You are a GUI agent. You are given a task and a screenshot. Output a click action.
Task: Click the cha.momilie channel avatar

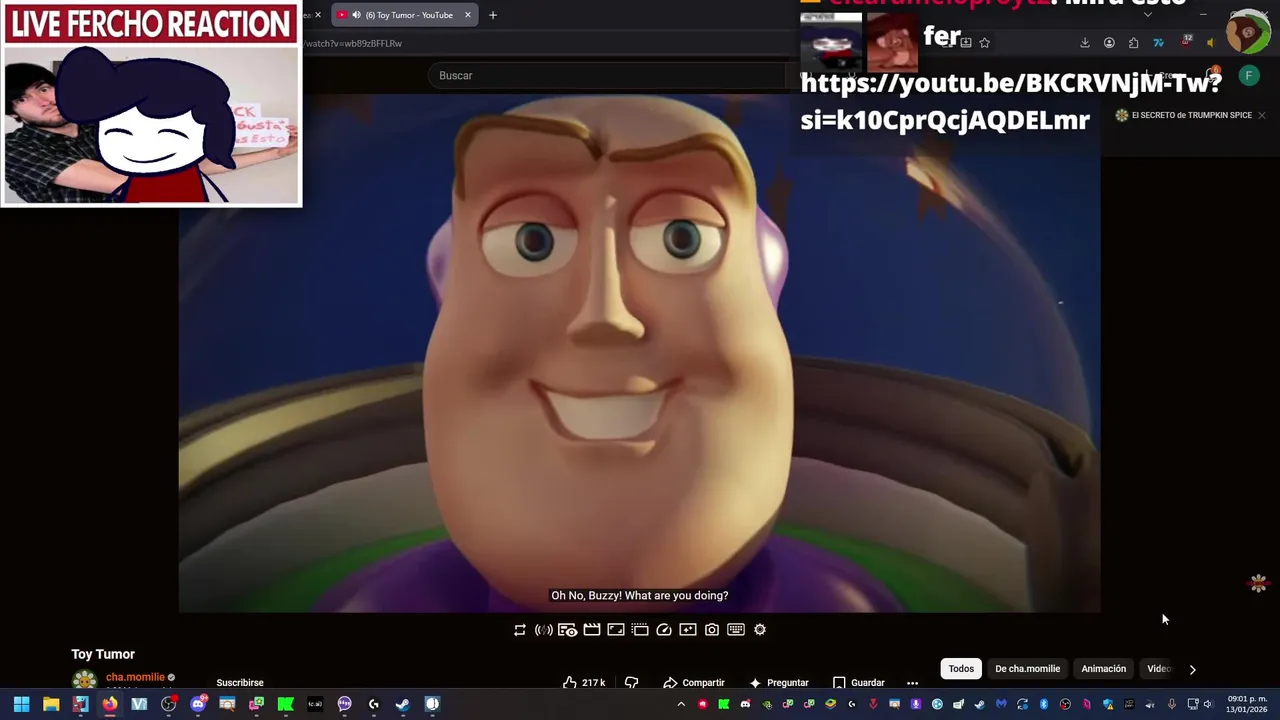(84, 681)
